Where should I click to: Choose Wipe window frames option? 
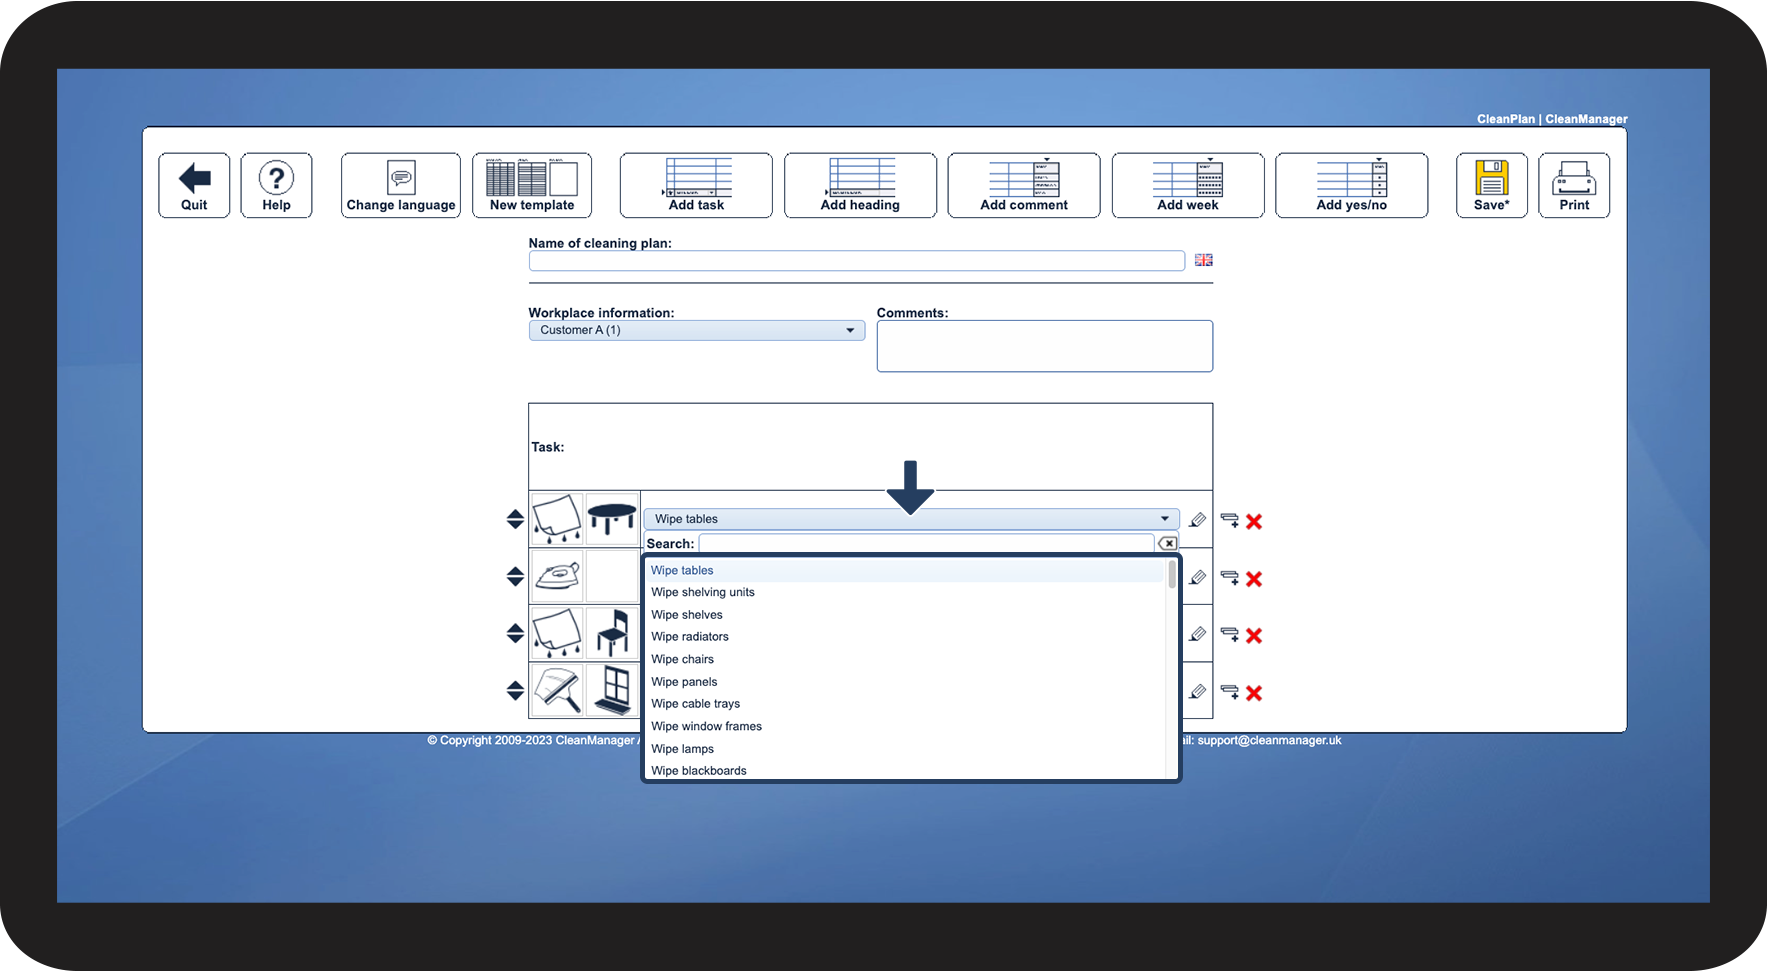(906, 726)
